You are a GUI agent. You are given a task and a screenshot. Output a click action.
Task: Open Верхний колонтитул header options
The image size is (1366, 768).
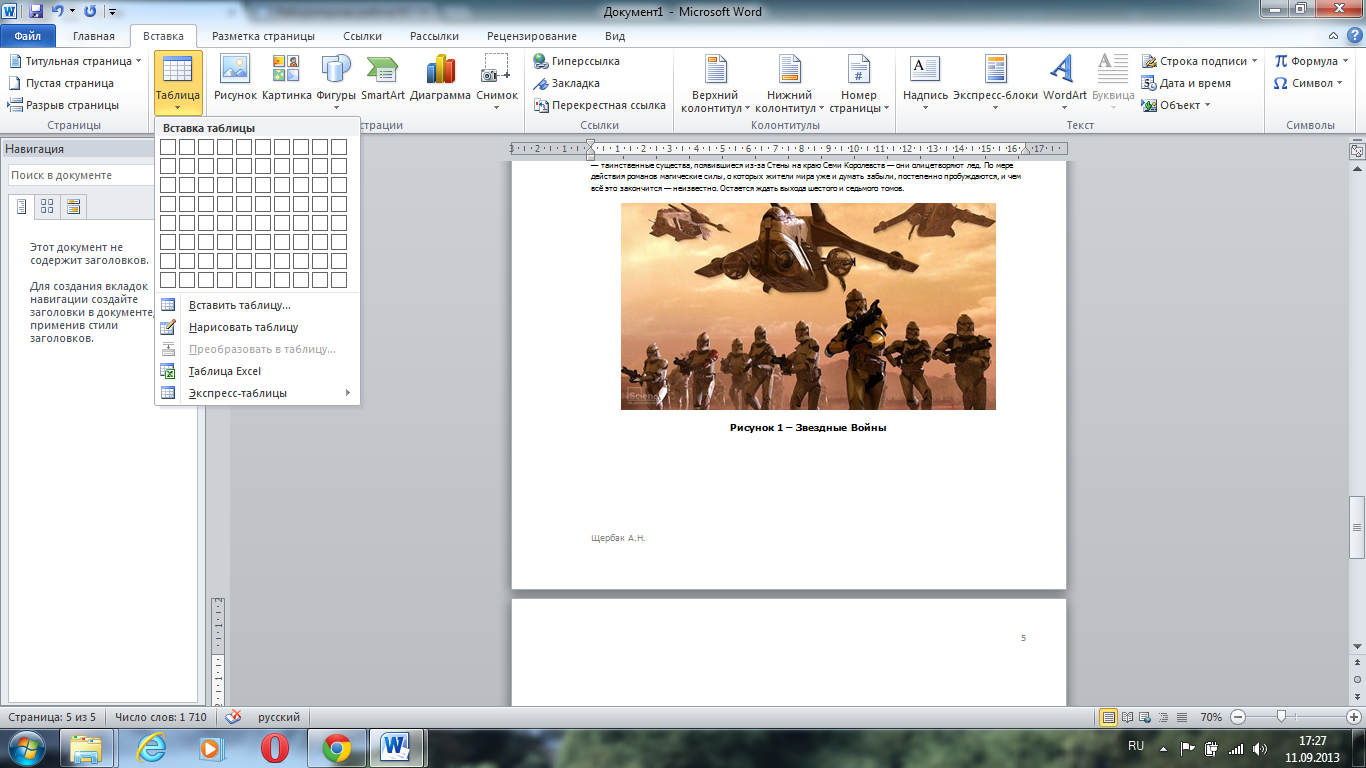[714, 83]
